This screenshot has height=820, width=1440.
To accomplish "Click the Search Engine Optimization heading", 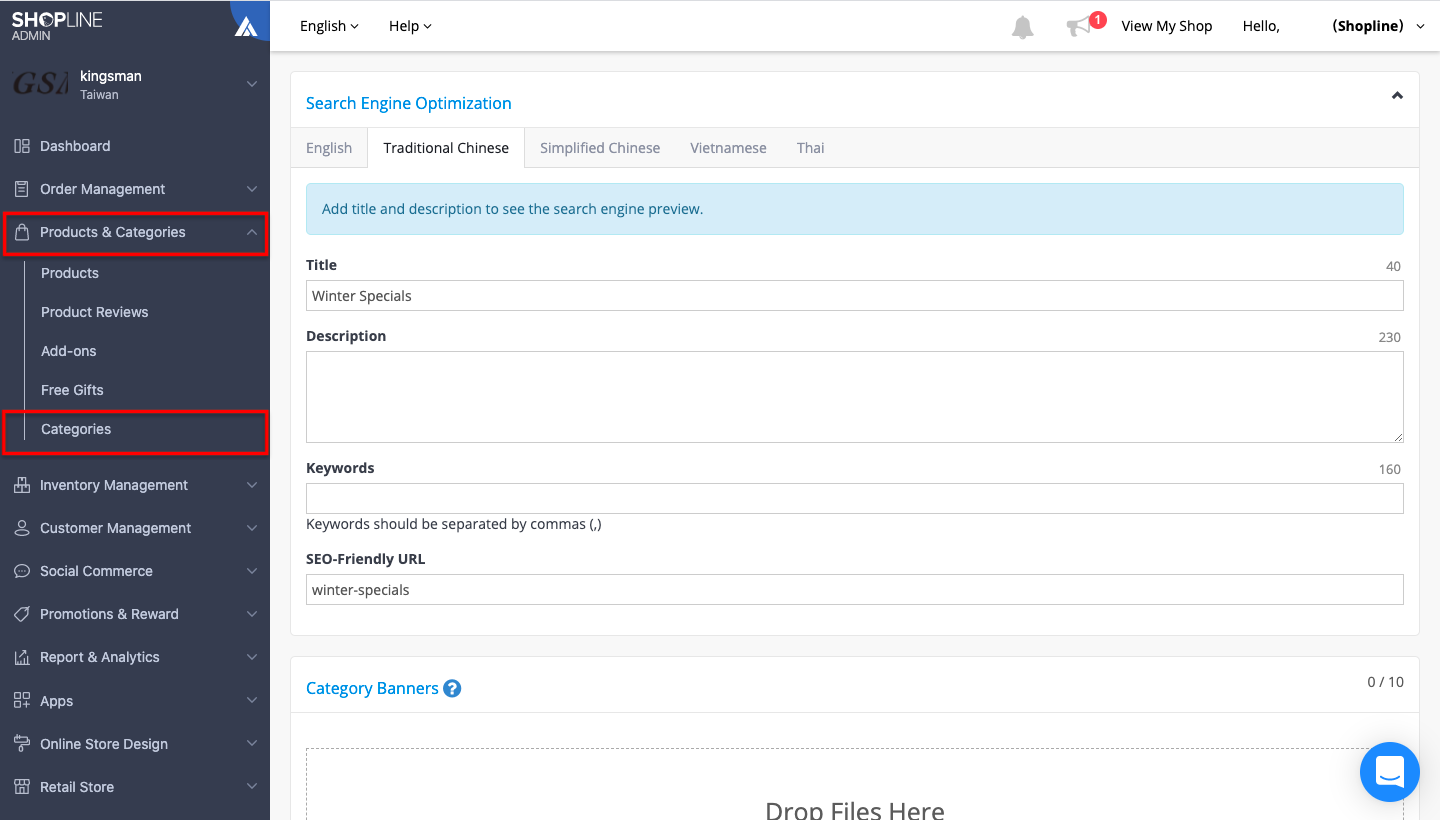I will pos(409,103).
